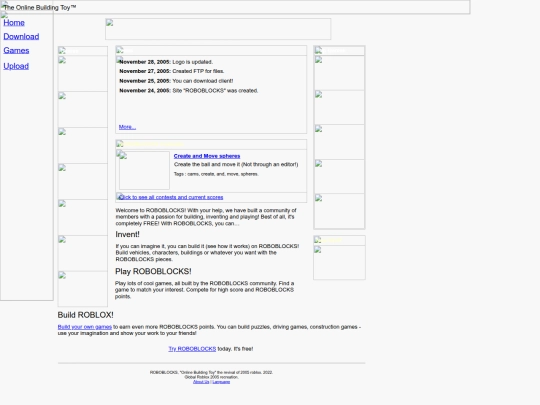The height and width of the screenshot is (405, 540).
Task: Open the Language footer link
Action: [221, 382]
